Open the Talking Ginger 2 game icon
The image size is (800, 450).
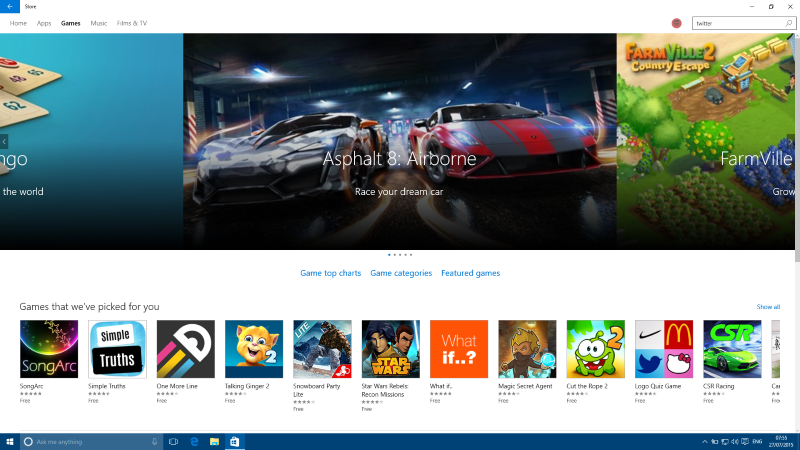pyautogui.click(x=254, y=349)
